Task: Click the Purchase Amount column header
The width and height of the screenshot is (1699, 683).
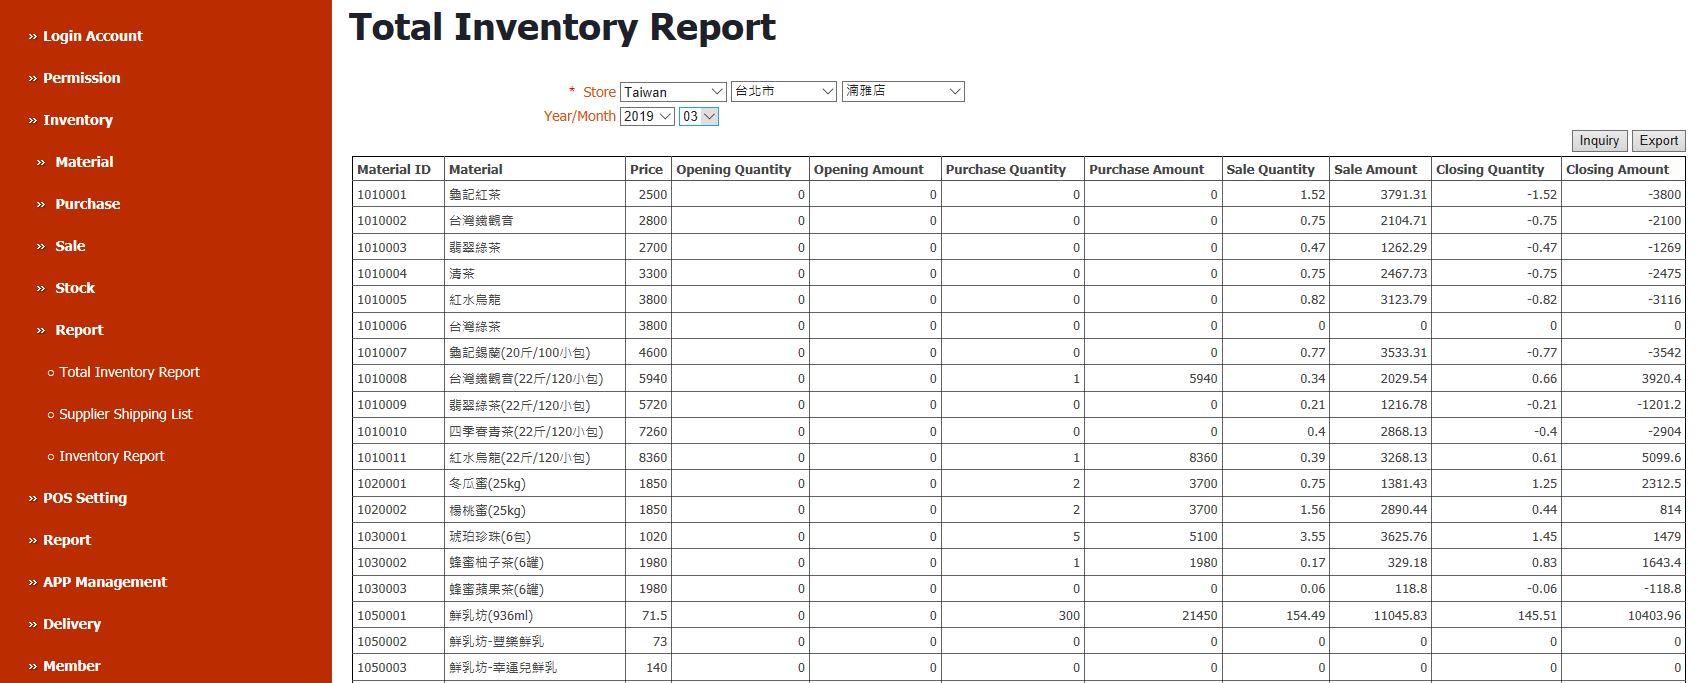Action: point(1153,169)
